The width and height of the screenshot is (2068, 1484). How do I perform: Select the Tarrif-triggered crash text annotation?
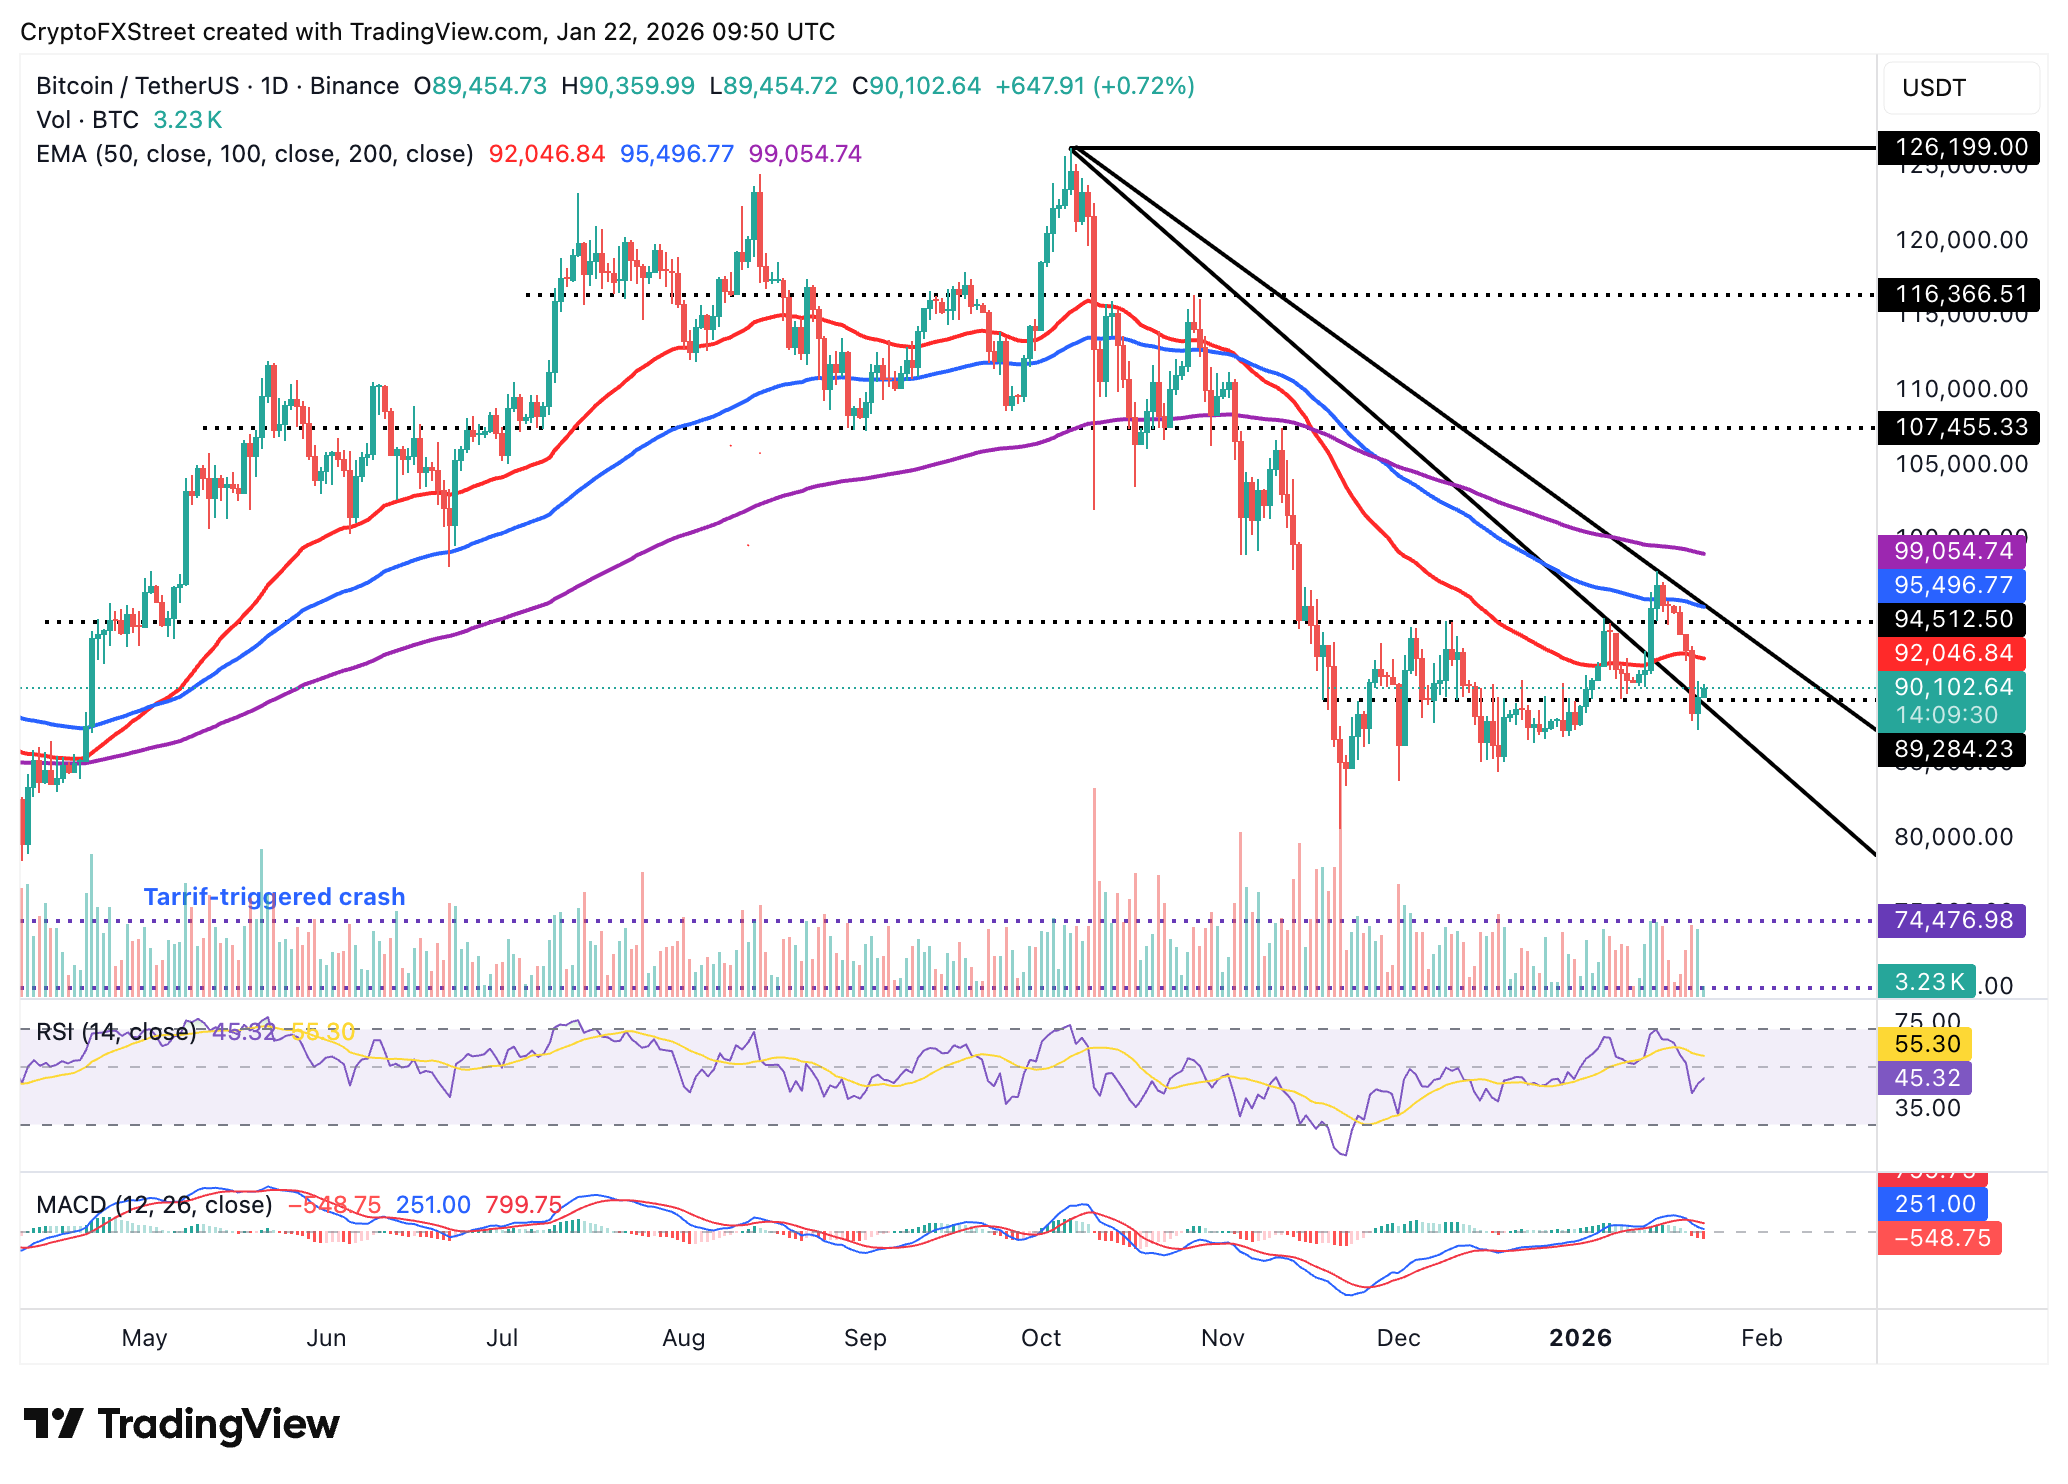[x=274, y=897]
